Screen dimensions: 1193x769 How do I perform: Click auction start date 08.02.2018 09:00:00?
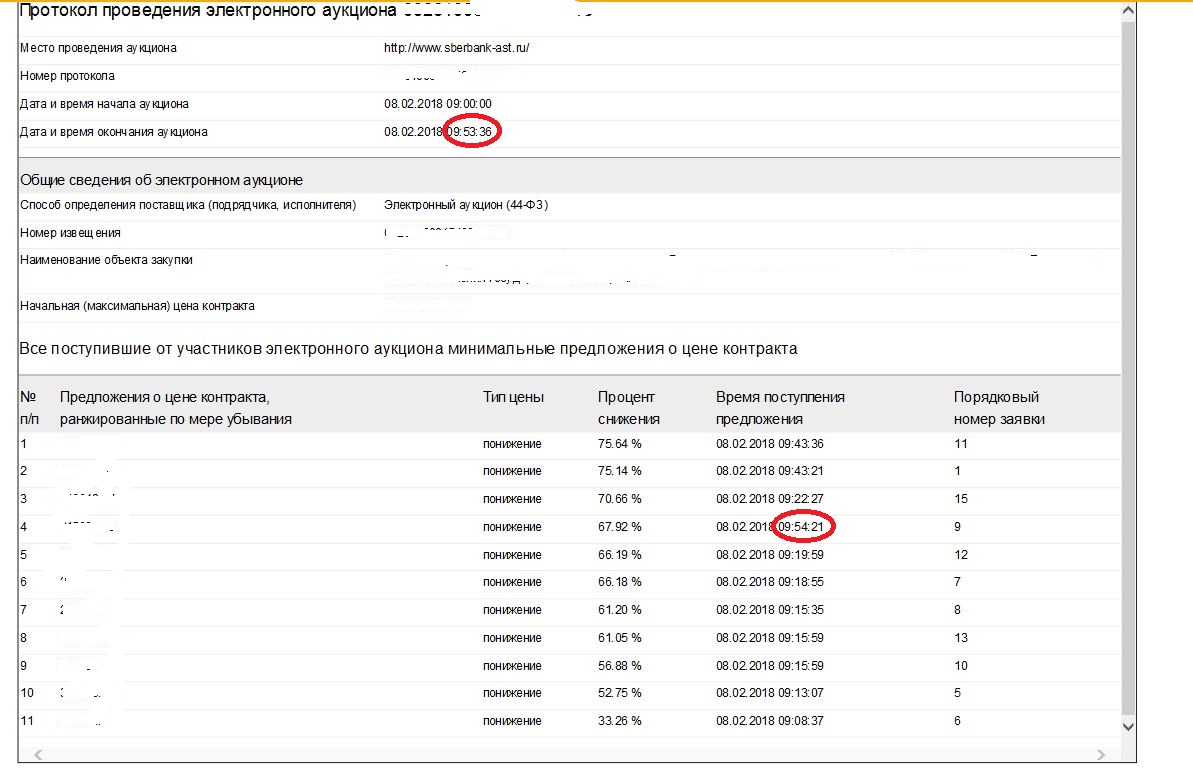(x=437, y=104)
